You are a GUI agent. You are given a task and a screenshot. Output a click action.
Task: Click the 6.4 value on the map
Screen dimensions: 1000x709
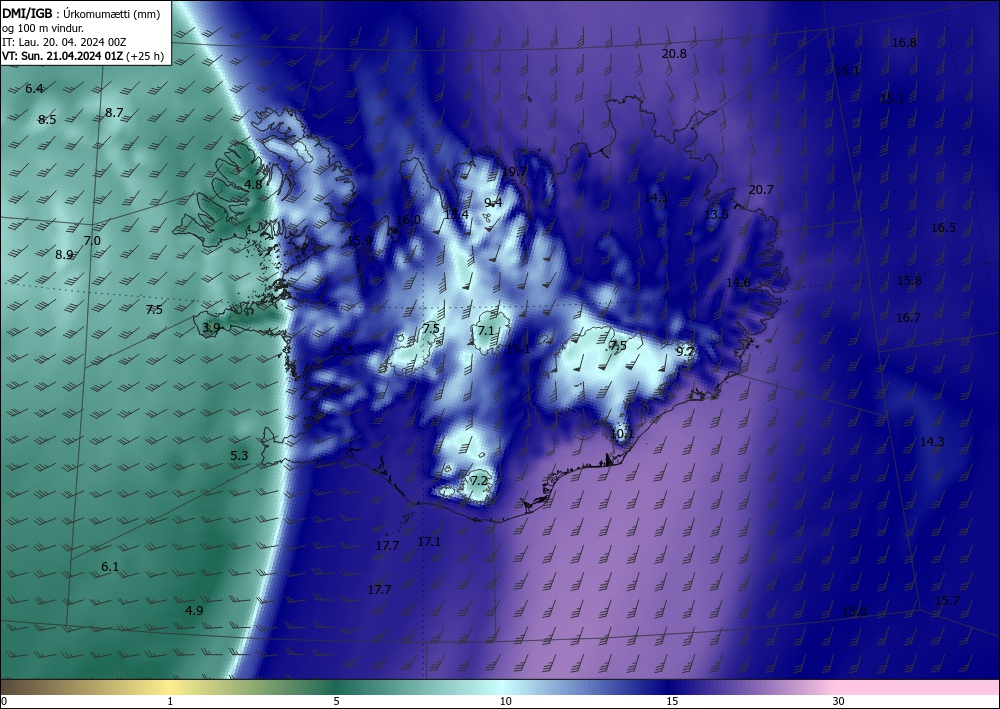click(34, 89)
